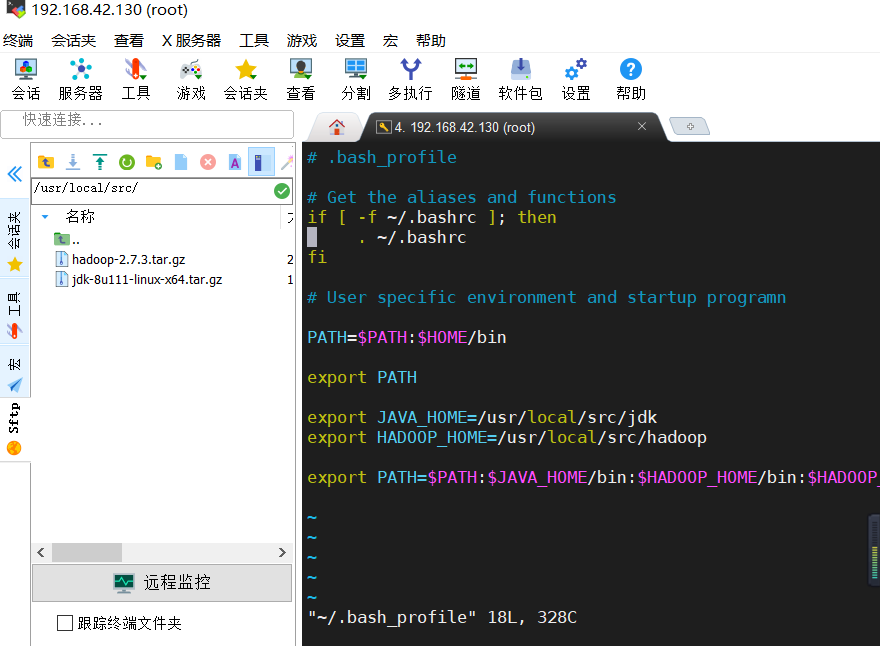This screenshot has width=880, height=646.
Task: Click the file list horizontal scrollbar thumb
Action: 87,552
